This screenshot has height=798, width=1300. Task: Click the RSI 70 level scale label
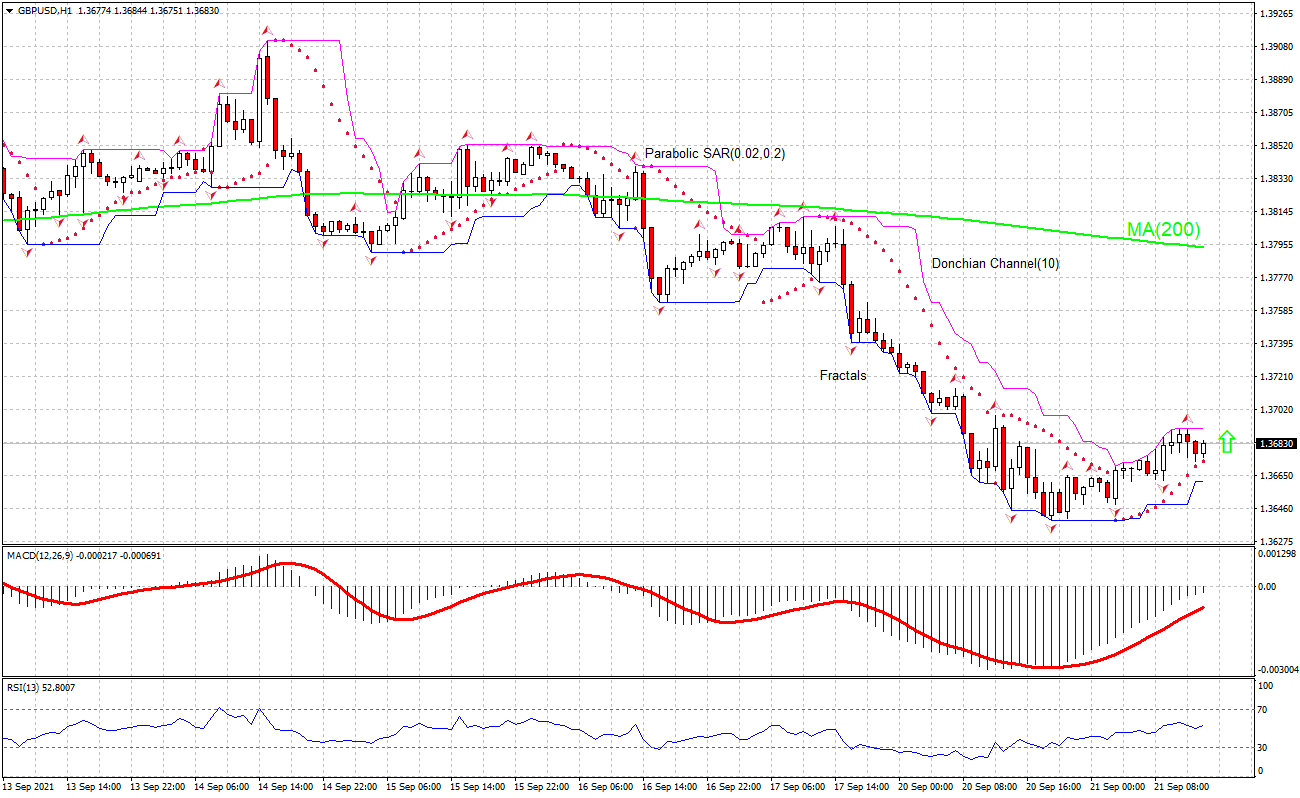coord(1265,709)
